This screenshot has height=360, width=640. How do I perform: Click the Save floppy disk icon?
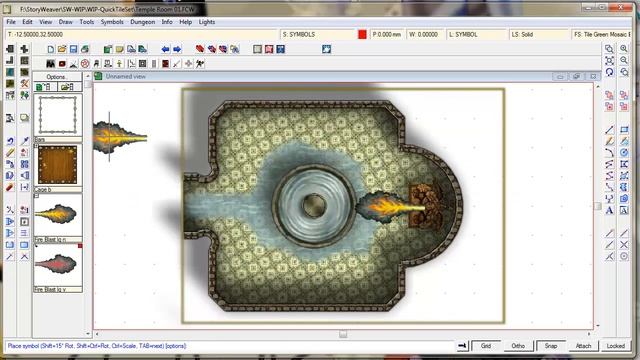(73, 49)
